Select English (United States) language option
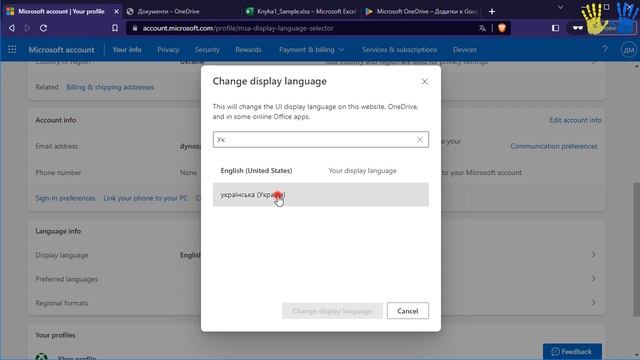Image resolution: width=640 pixels, height=360 pixels. pos(321,171)
